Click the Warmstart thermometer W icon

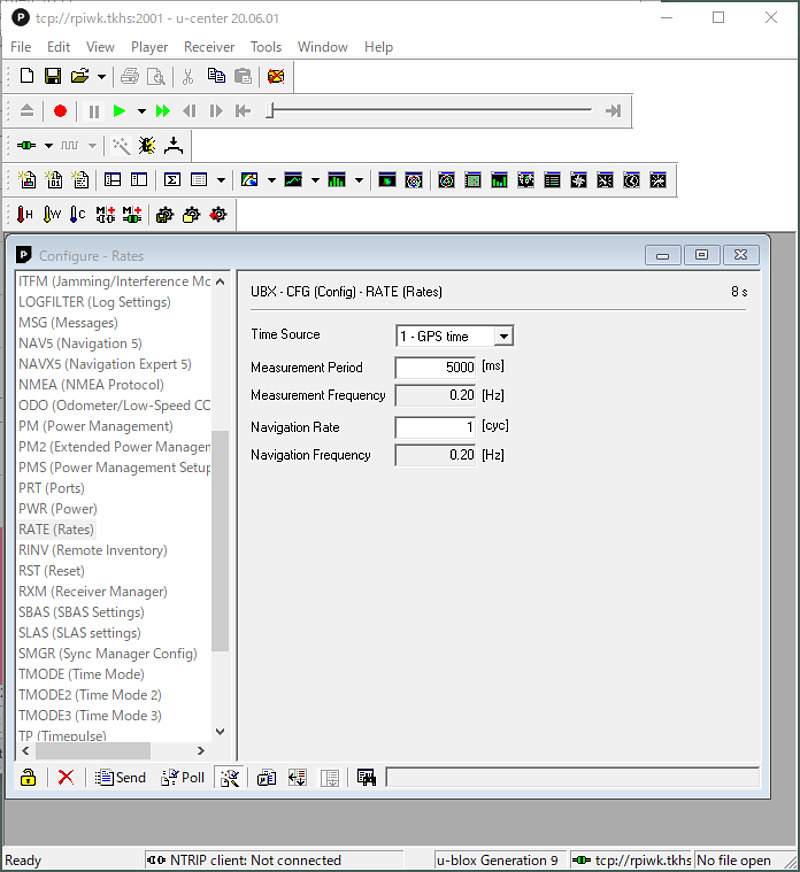coord(51,214)
